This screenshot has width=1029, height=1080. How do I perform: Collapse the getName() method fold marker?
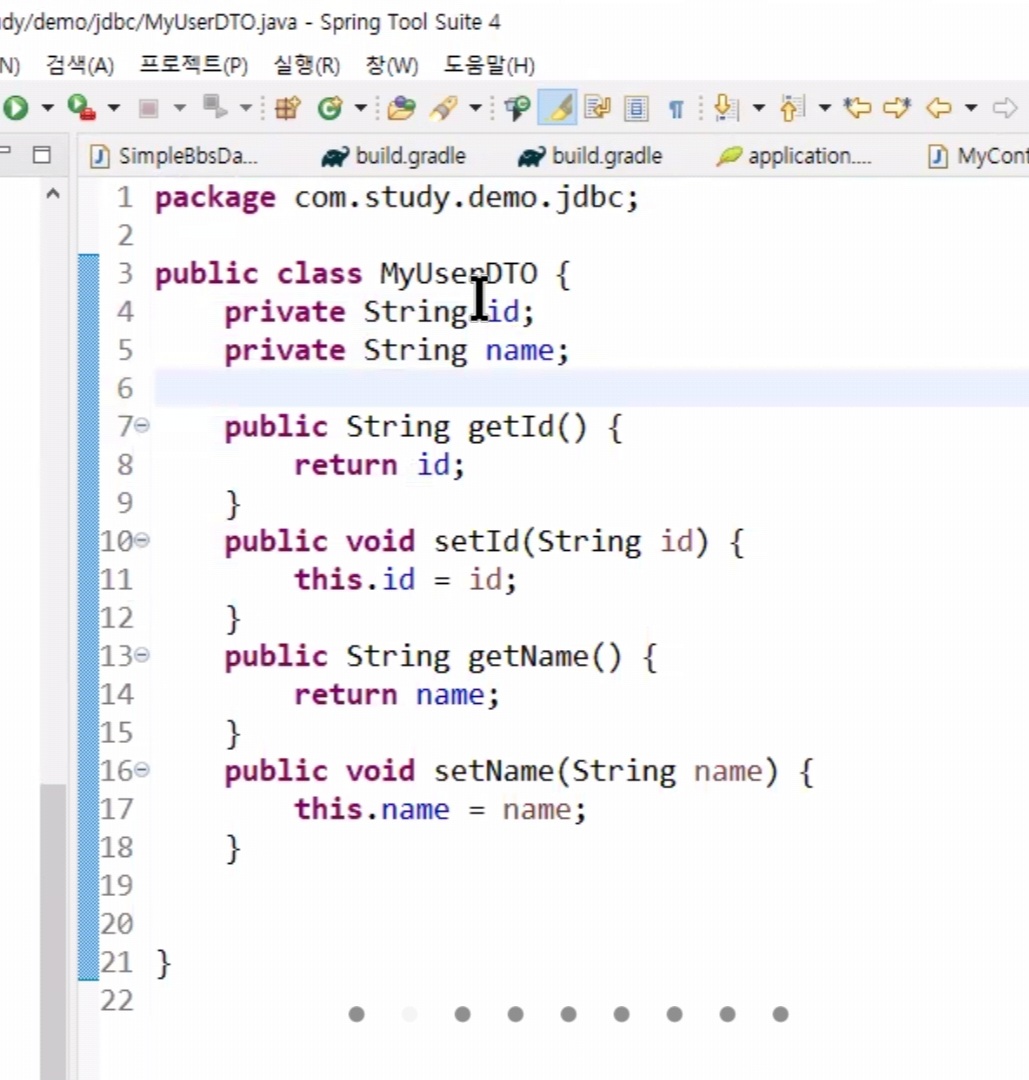[142, 655]
